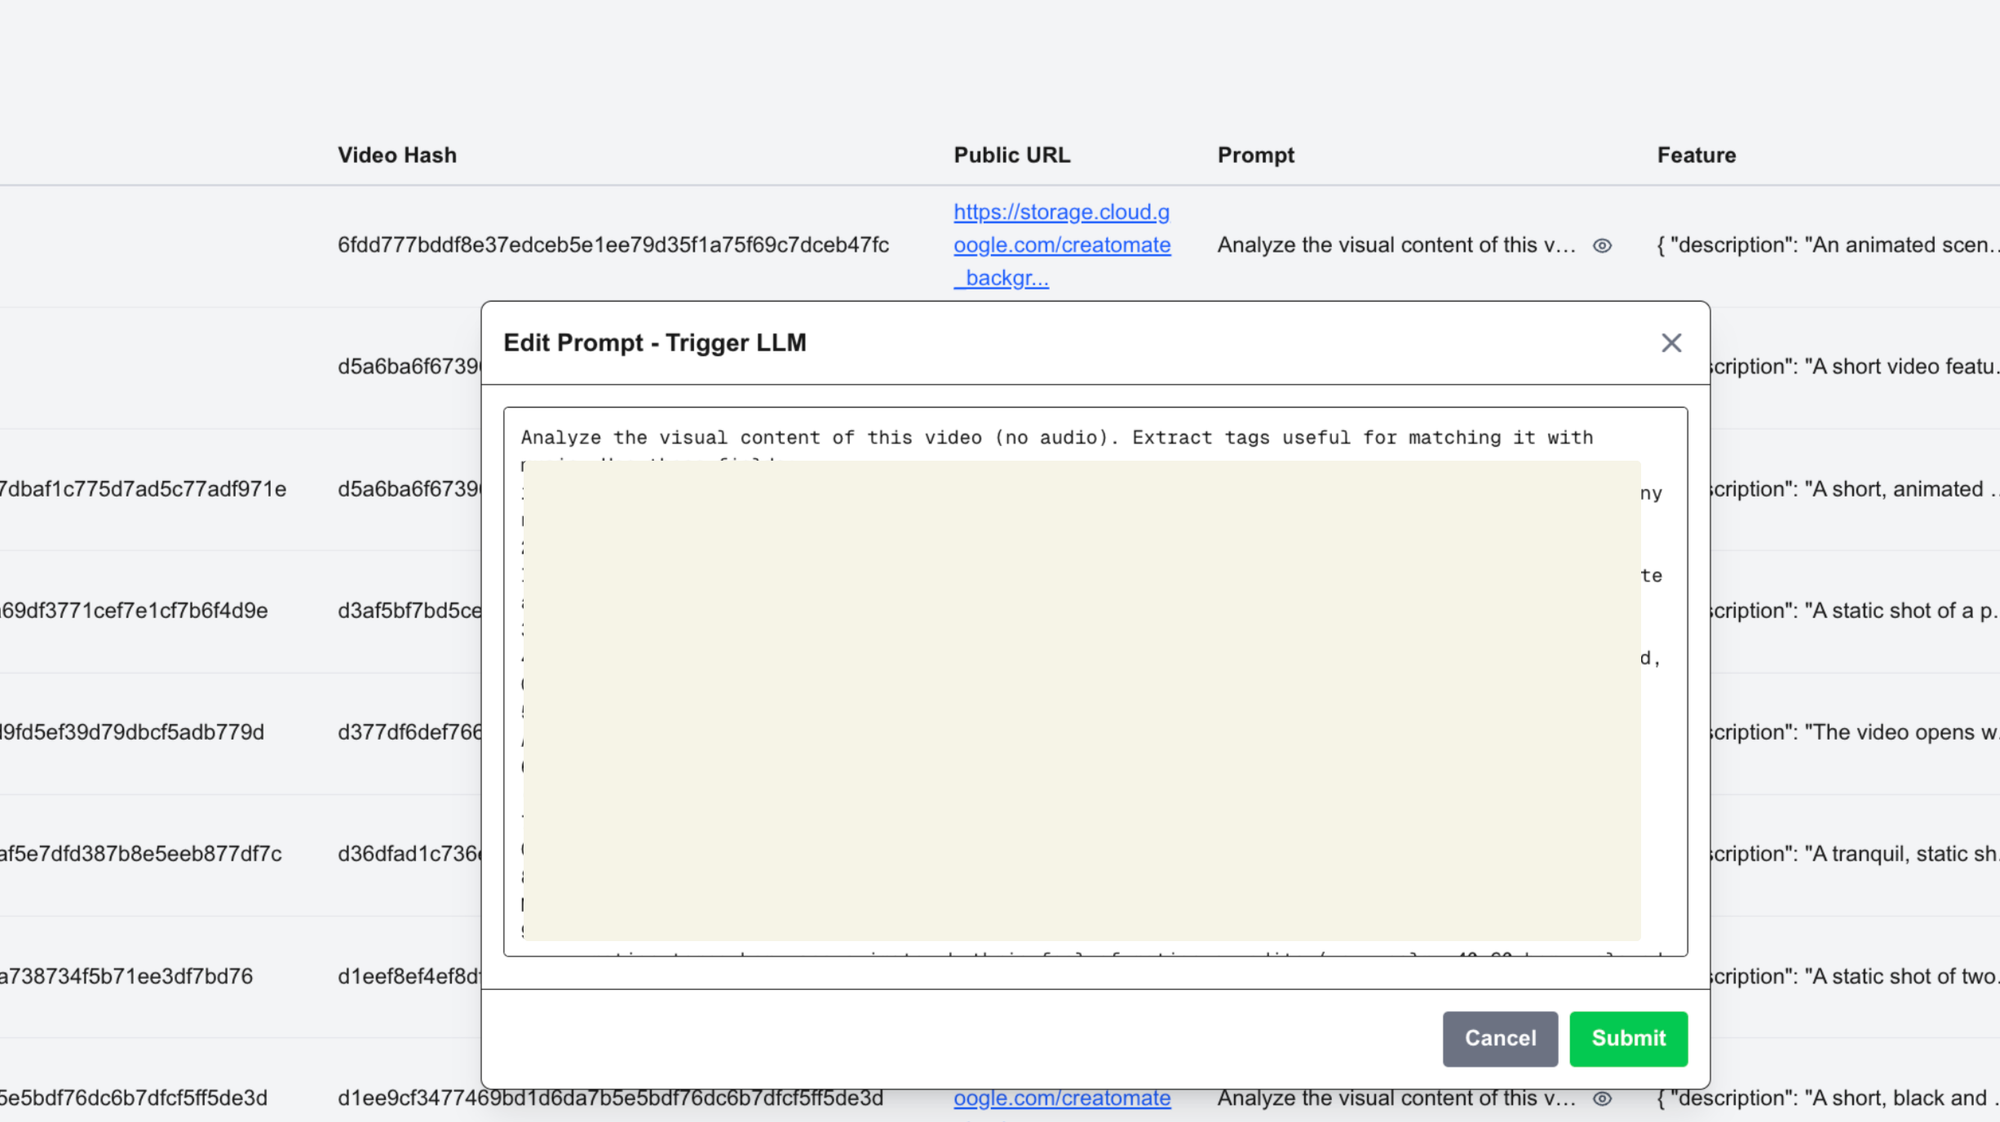The width and height of the screenshot is (2000, 1122).
Task: Click the Public URL column header
Action: click(x=1011, y=155)
